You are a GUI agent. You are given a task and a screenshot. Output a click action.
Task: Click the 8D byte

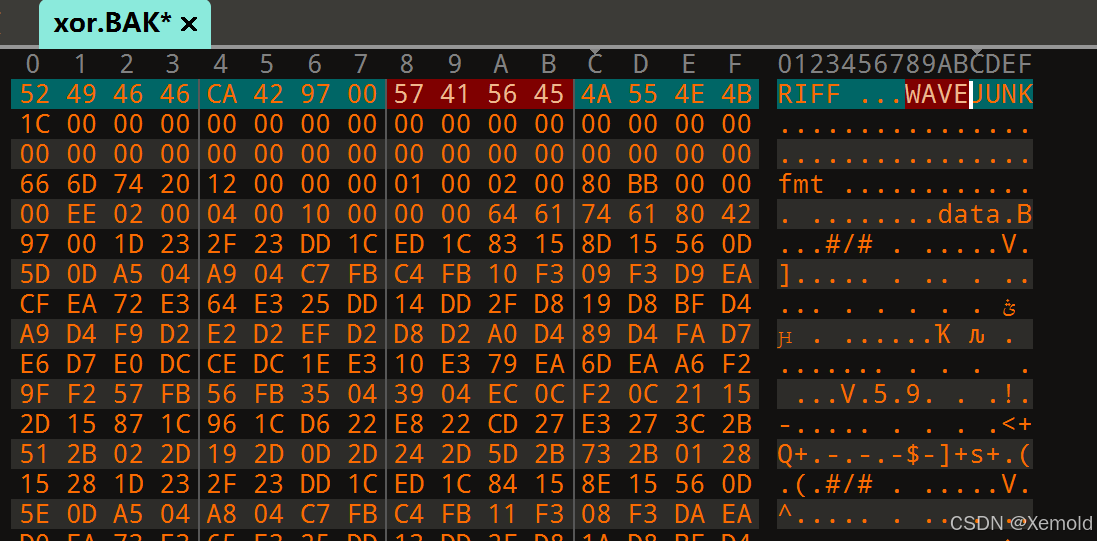(595, 244)
